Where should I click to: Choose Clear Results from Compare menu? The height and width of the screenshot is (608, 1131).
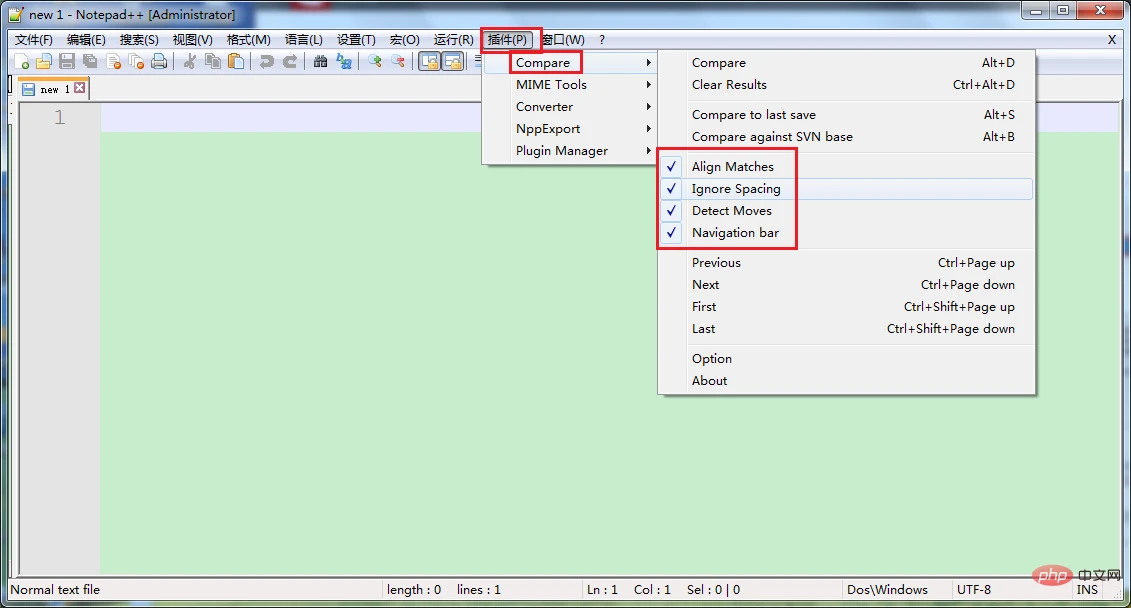pos(729,85)
